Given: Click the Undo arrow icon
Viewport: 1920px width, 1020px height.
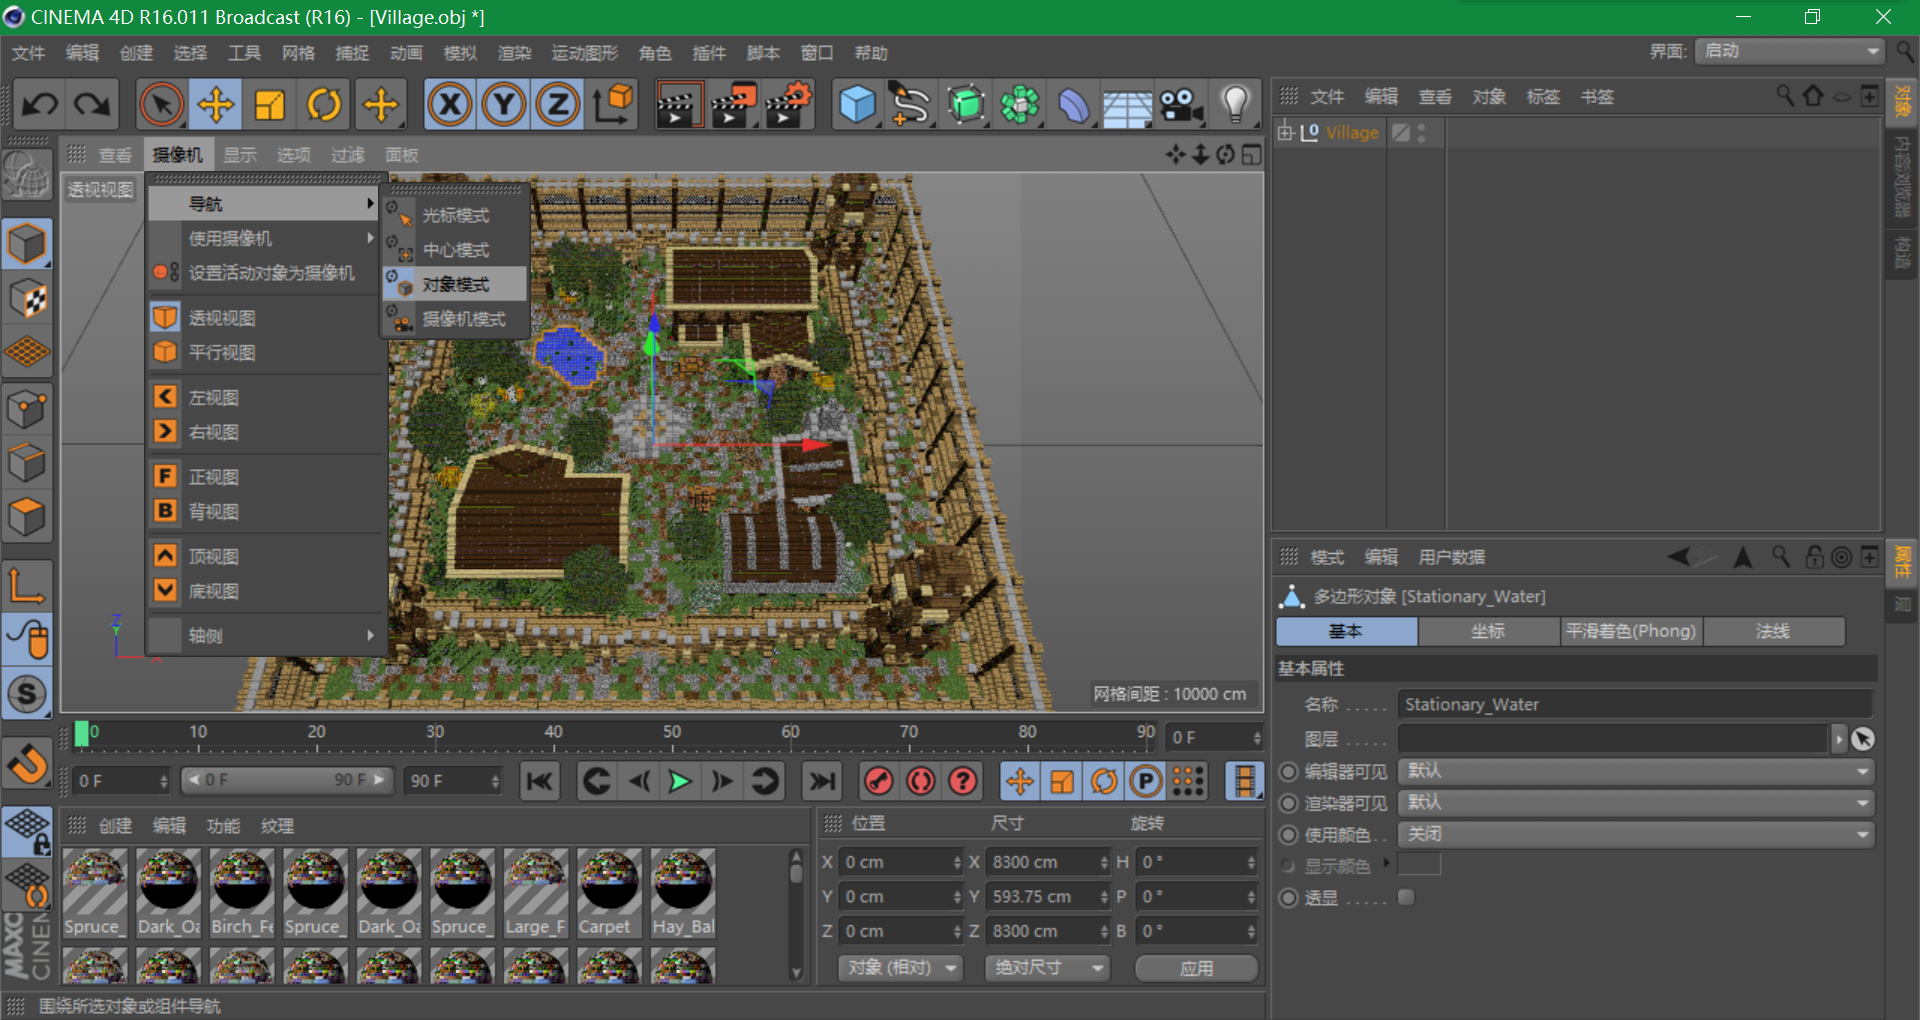Looking at the screenshot, I should click(41, 104).
